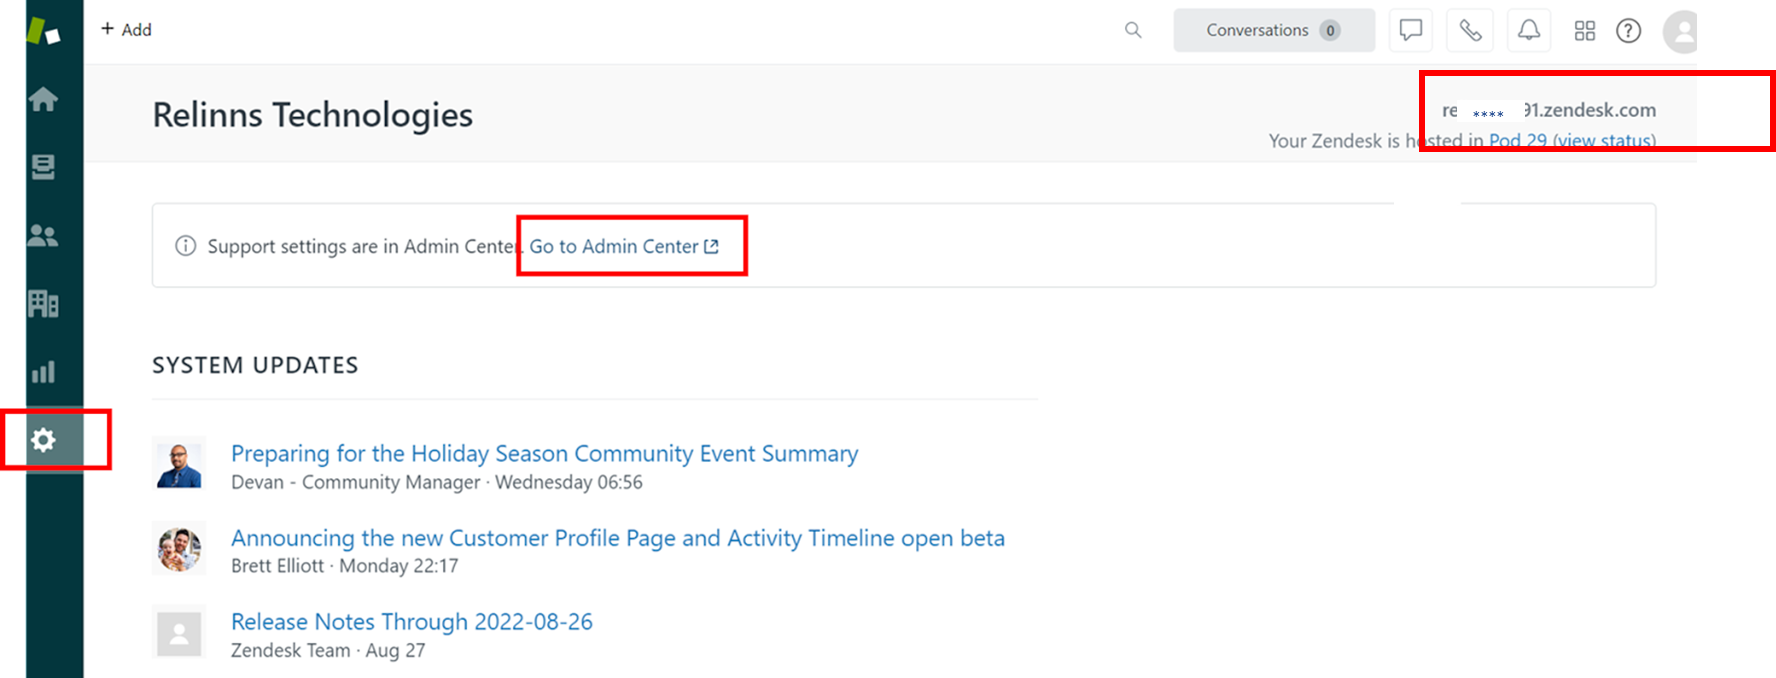Open Preparing for the Holiday Season article

click(544, 453)
